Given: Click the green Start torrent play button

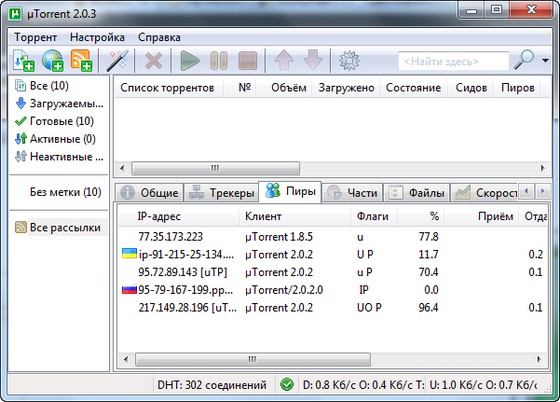Looking at the screenshot, I should click(x=189, y=61).
